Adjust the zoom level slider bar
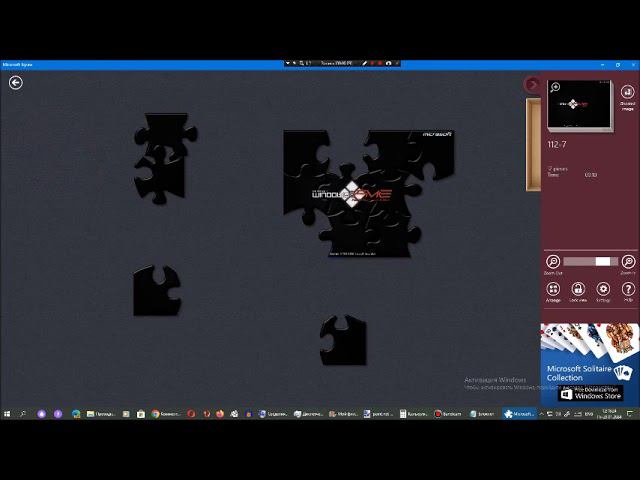Image resolution: width=640 pixels, height=480 pixels. [x=590, y=262]
